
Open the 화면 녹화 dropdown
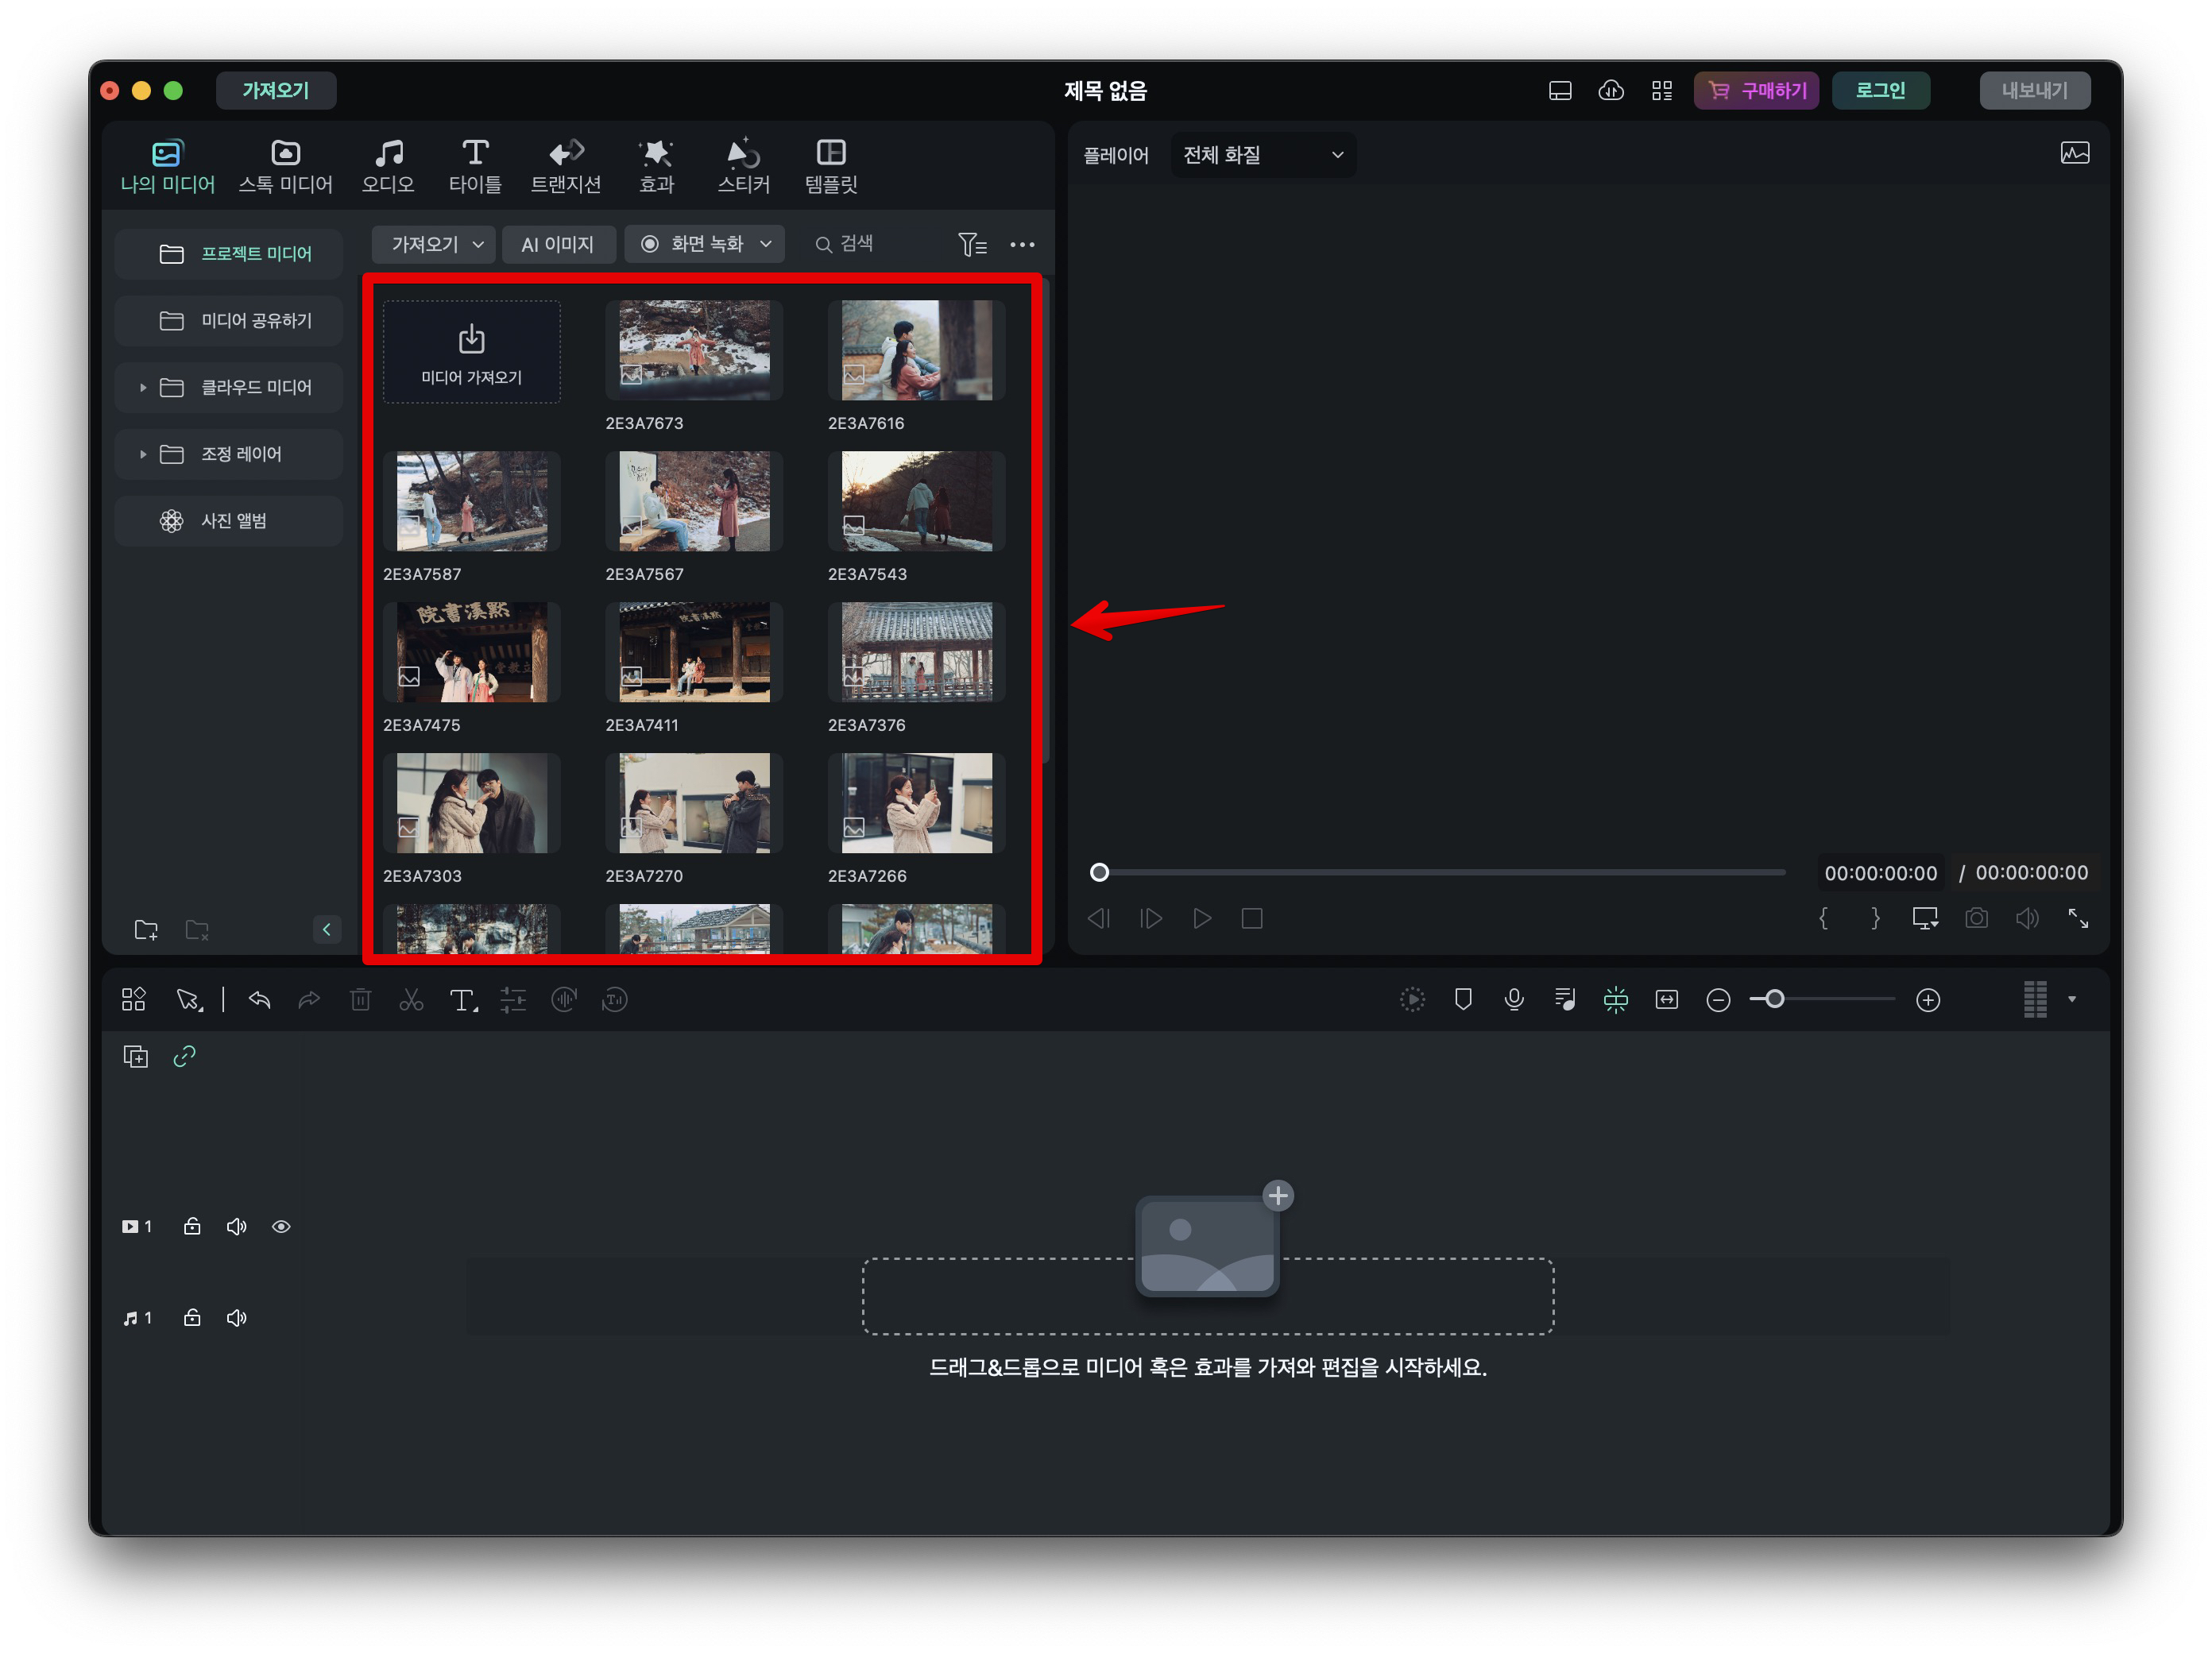[706, 244]
